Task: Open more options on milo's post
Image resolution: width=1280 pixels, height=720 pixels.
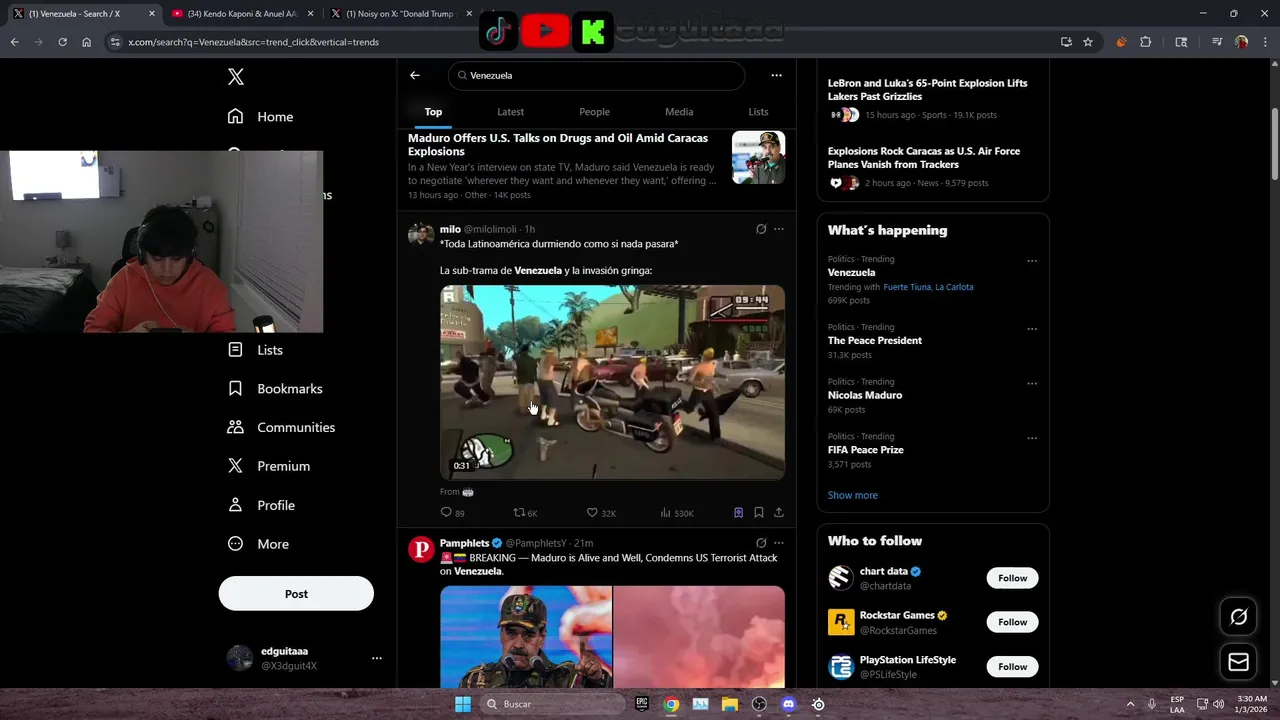Action: click(779, 229)
